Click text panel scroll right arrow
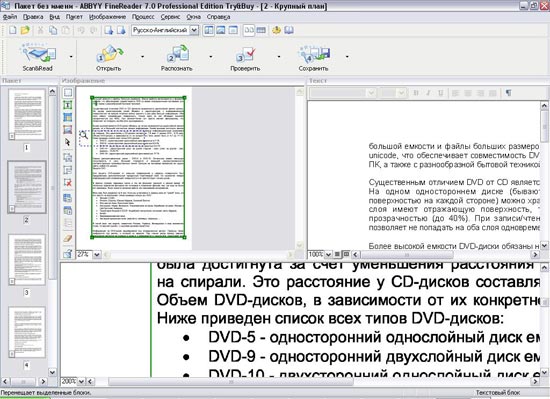 pos(536,255)
